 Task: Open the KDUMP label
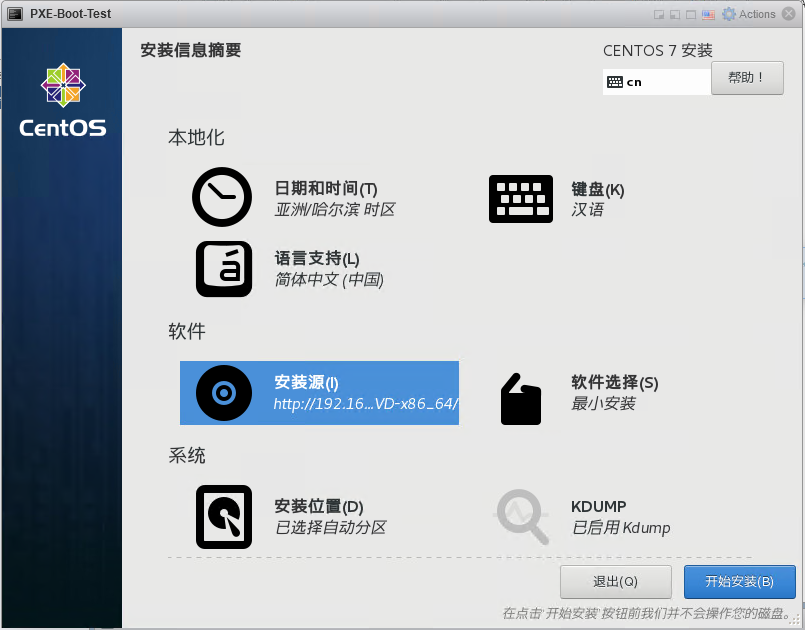pyautogui.click(x=599, y=507)
